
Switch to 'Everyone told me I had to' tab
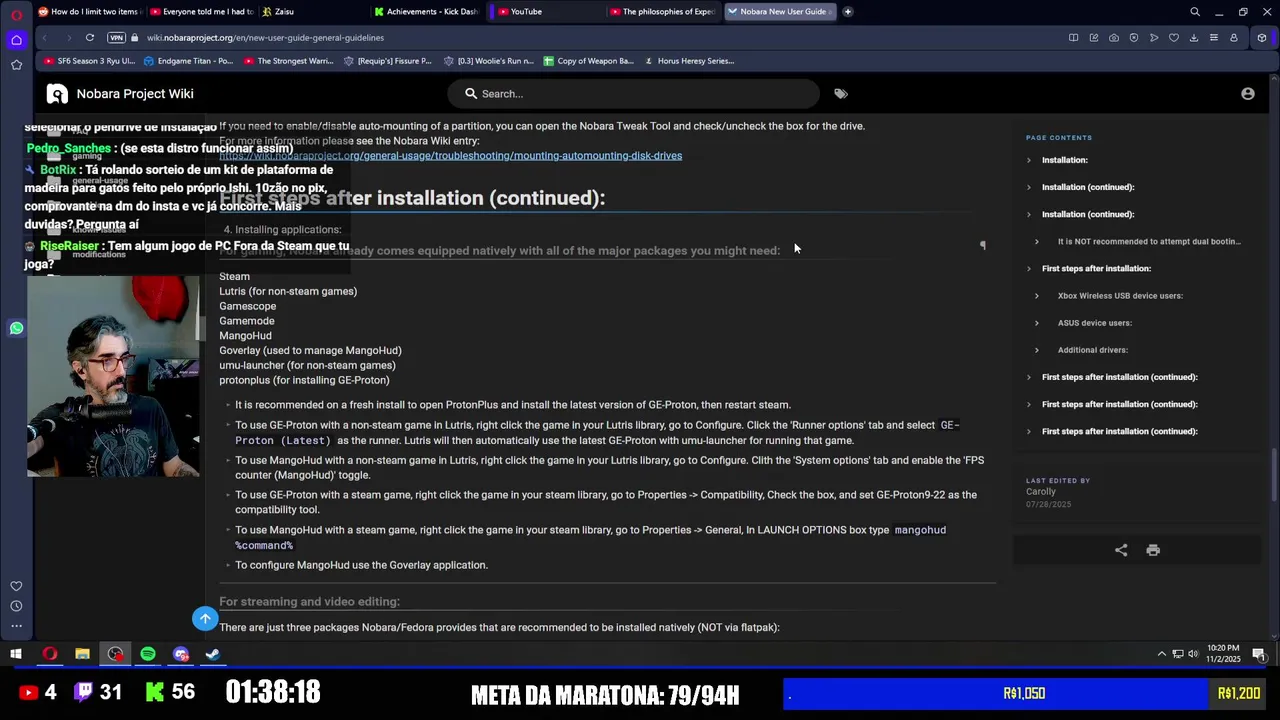pyautogui.click(x=201, y=12)
